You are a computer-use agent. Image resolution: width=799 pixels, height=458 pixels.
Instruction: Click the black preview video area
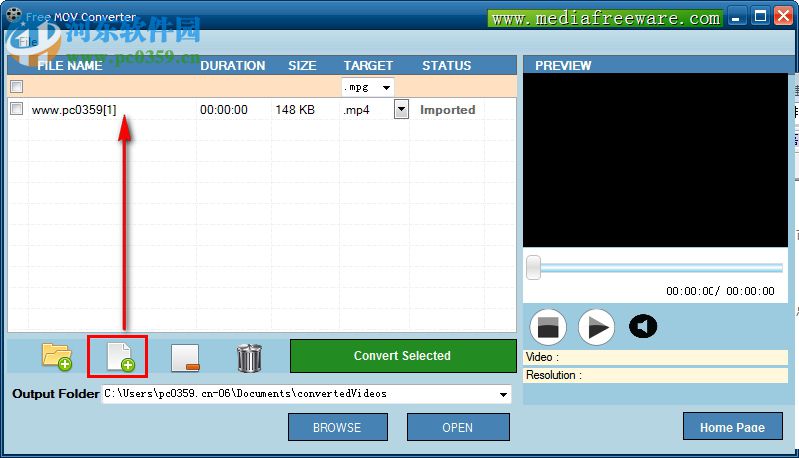655,160
